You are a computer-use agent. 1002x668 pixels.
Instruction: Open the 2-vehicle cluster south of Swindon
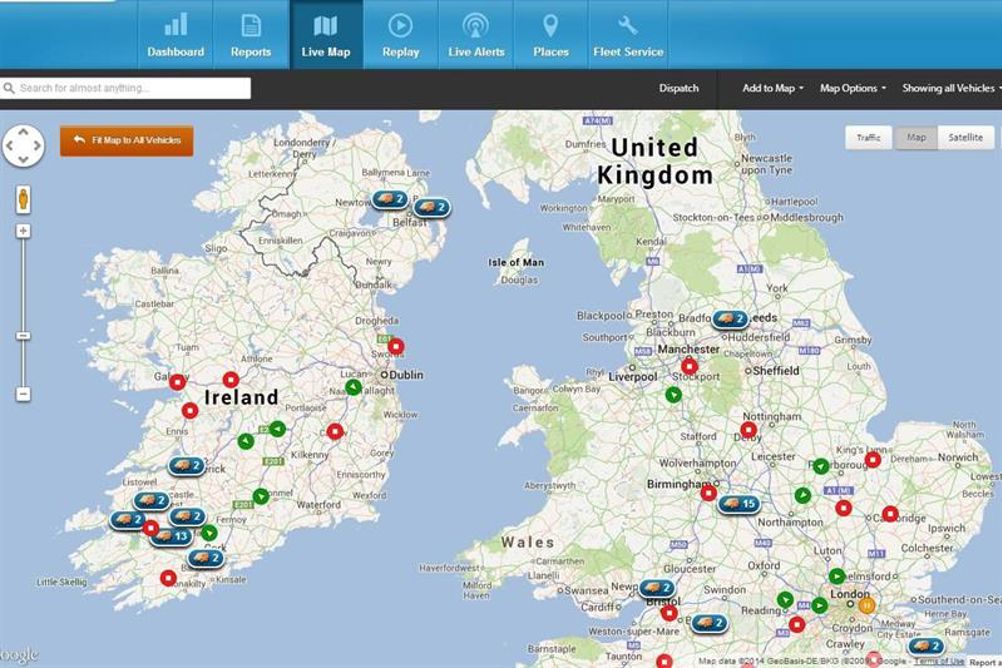(709, 622)
